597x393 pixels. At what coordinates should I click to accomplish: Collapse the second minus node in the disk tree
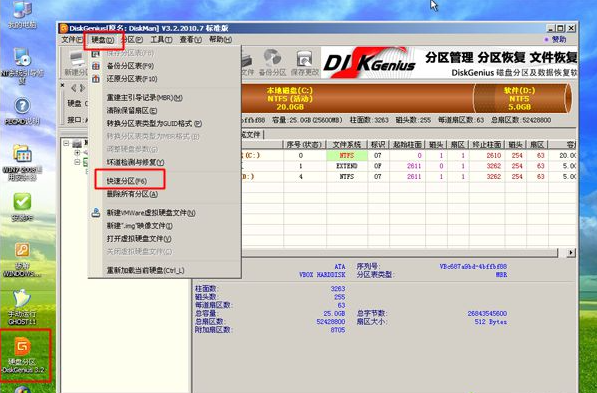tap(77, 162)
